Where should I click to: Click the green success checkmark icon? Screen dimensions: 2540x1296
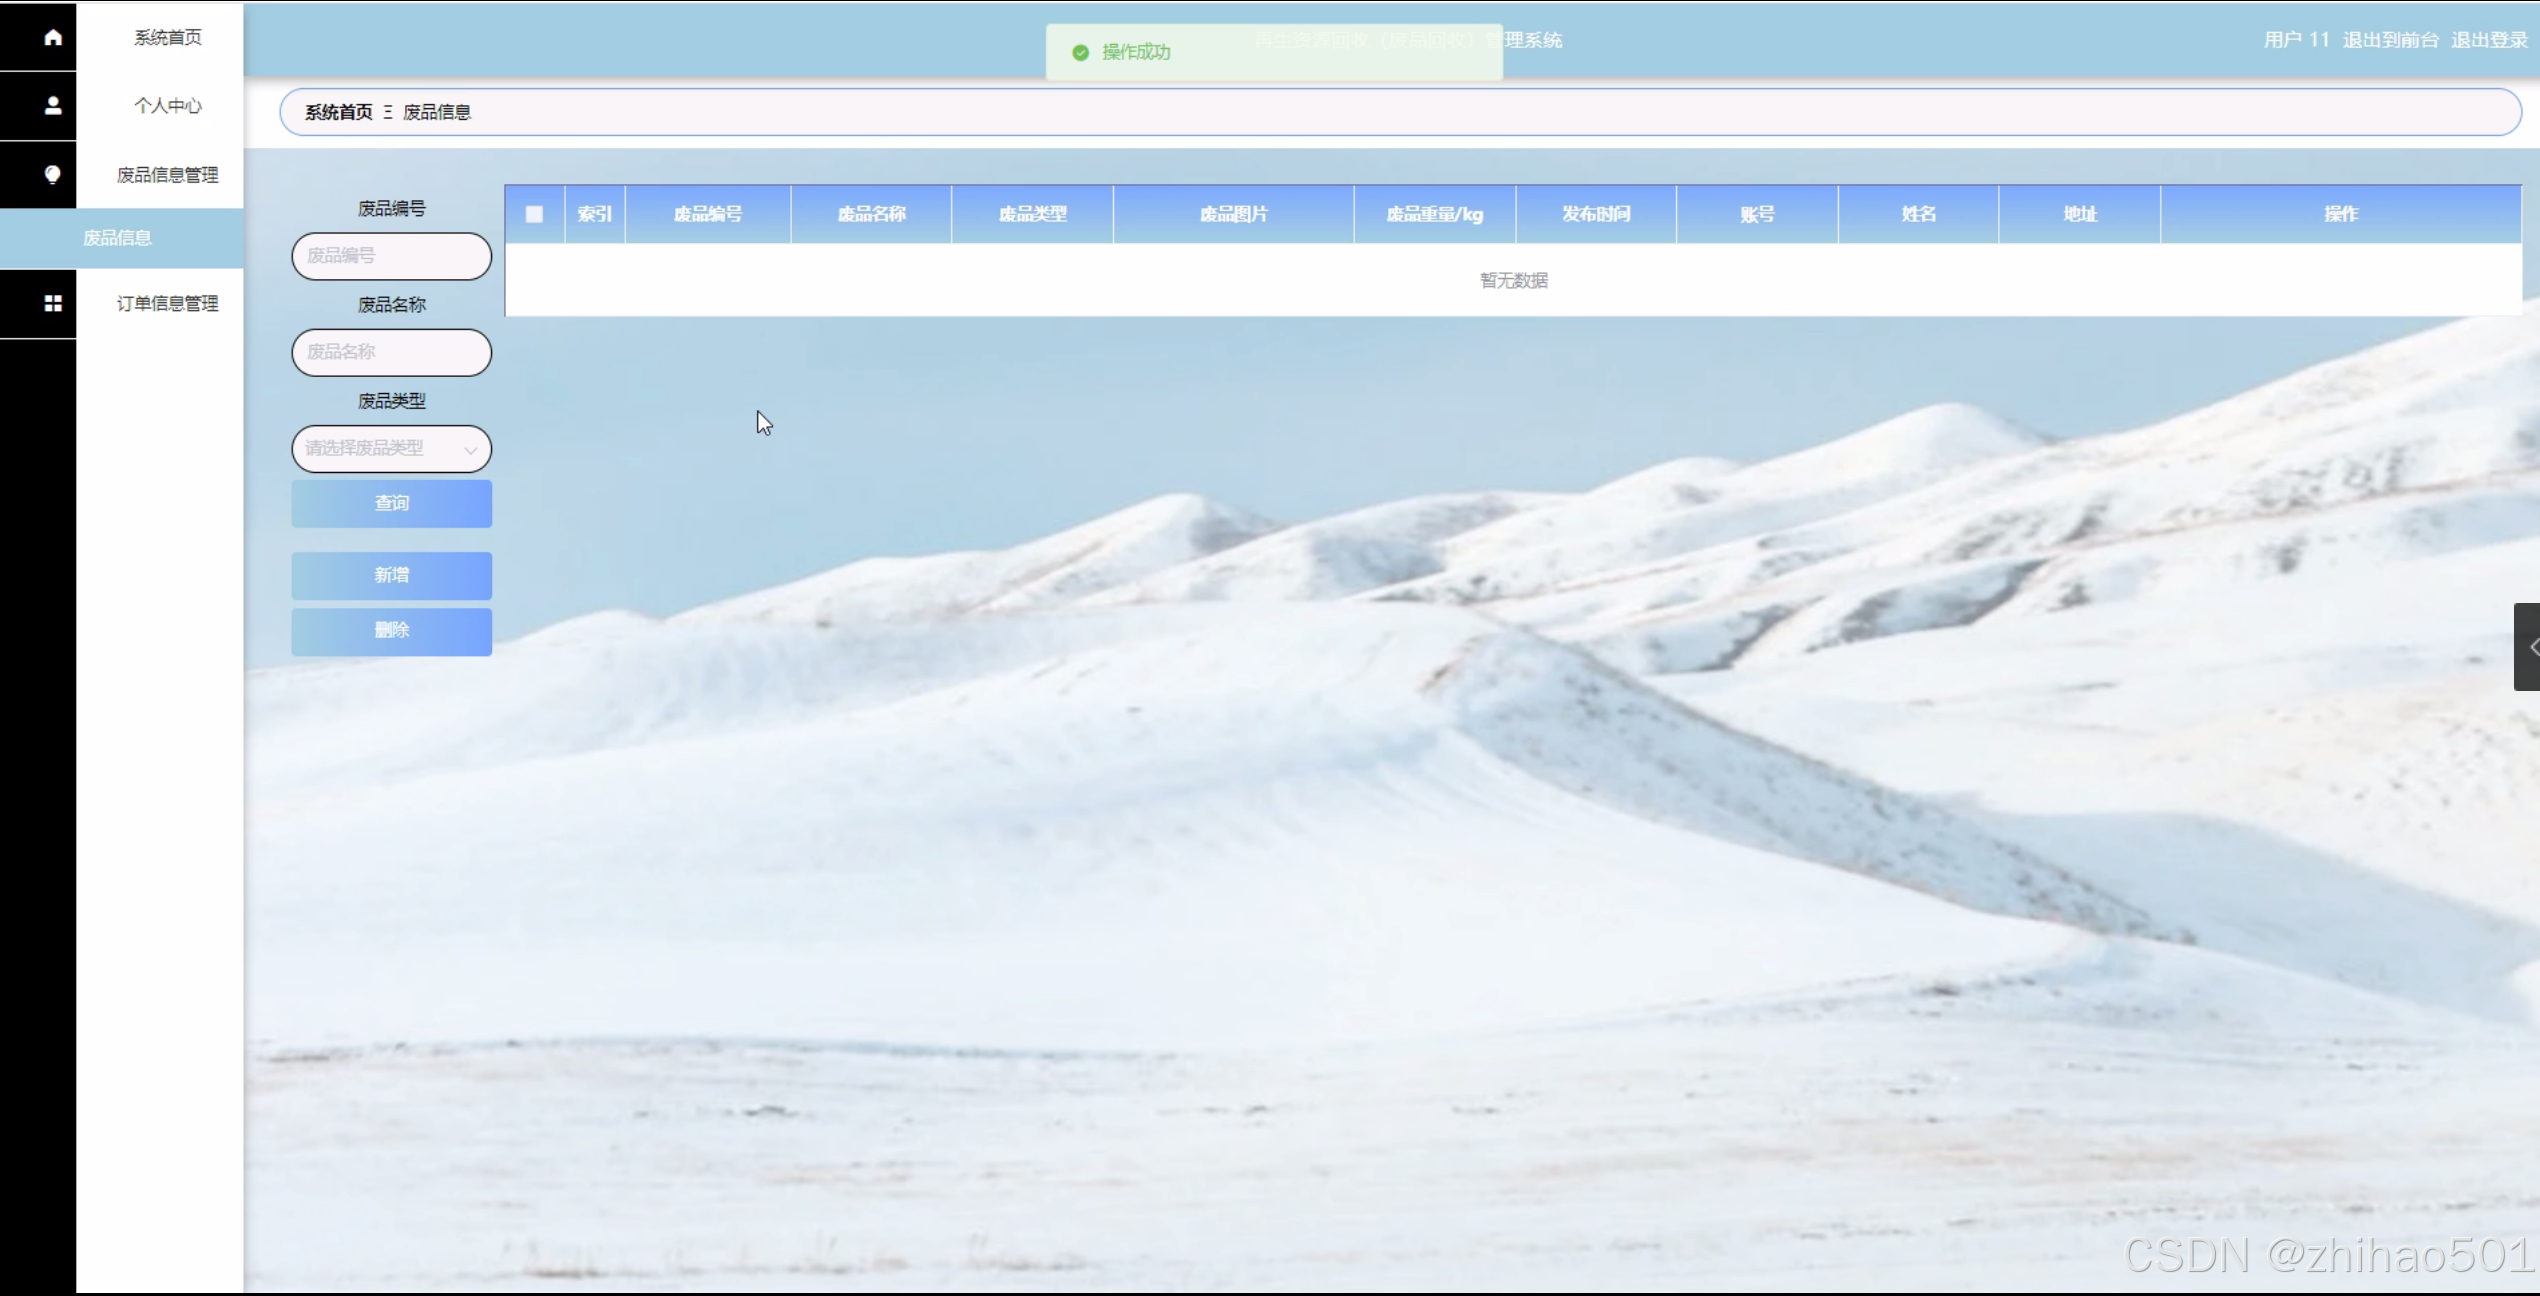pos(1080,52)
